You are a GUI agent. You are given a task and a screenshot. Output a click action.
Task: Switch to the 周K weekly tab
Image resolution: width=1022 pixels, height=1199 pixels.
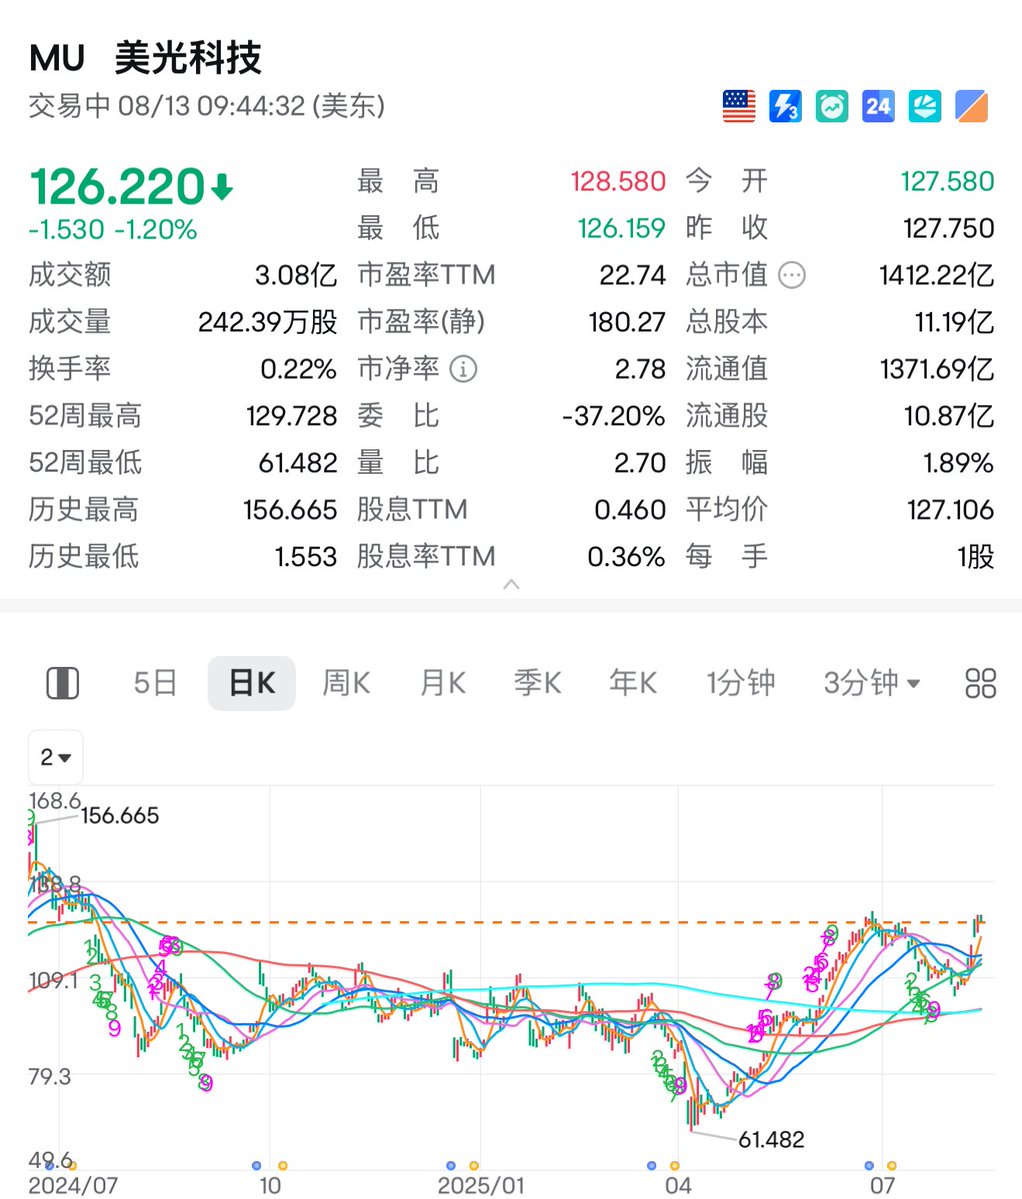(x=346, y=683)
